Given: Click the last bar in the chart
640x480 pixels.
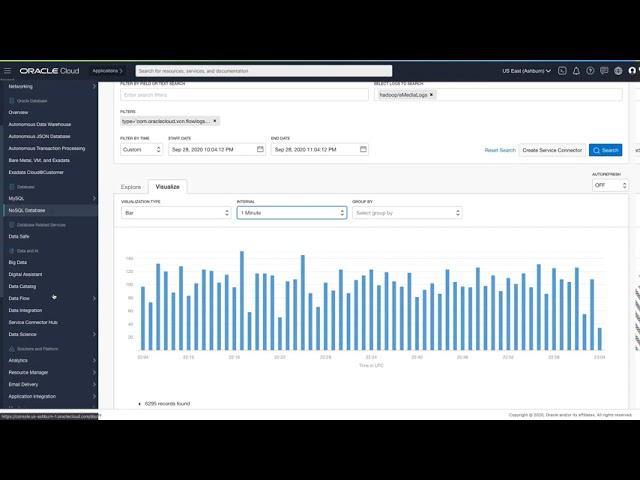Looking at the screenshot, I should (x=600, y=339).
